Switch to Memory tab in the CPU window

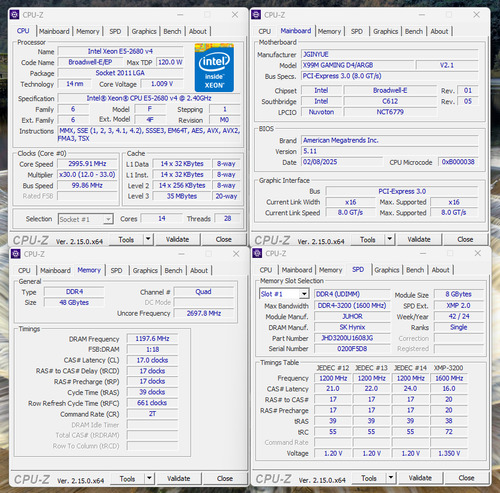(88, 31)
